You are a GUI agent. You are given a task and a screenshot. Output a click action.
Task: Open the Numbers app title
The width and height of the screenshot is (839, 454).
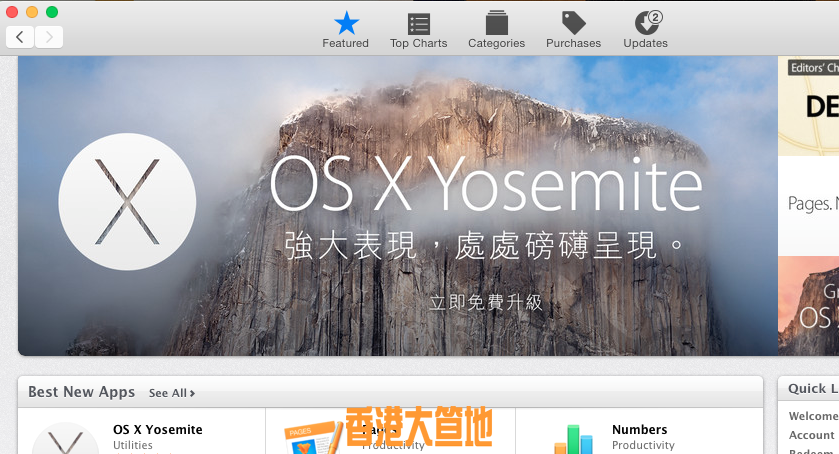click(639, 429)
